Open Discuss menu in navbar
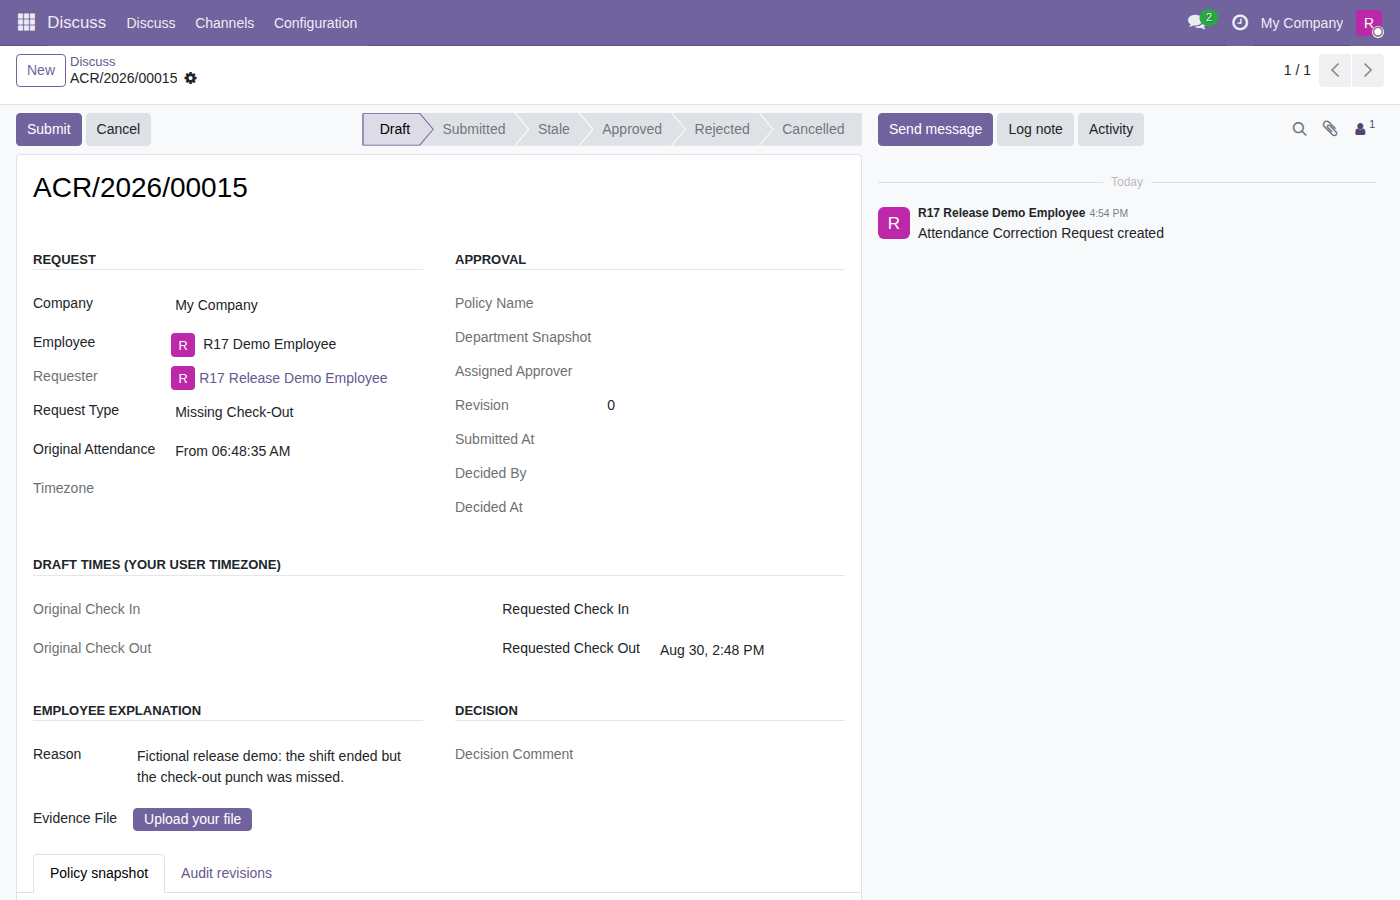This screenshot has height=900, width=1400. point(151,22)
